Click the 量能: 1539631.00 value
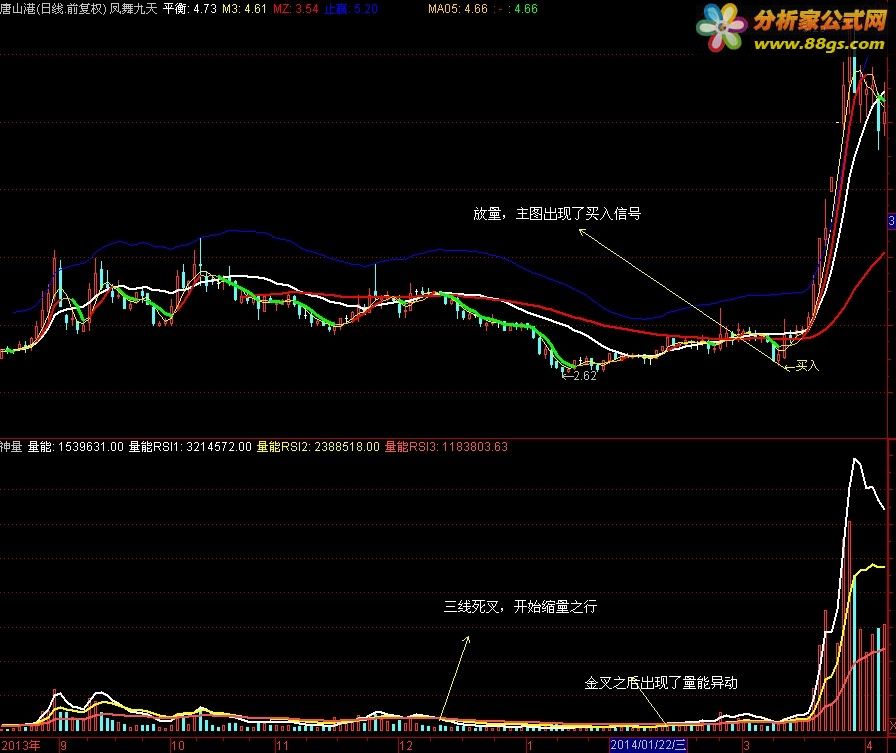The image size is (896, 753). tap(75, 447)
